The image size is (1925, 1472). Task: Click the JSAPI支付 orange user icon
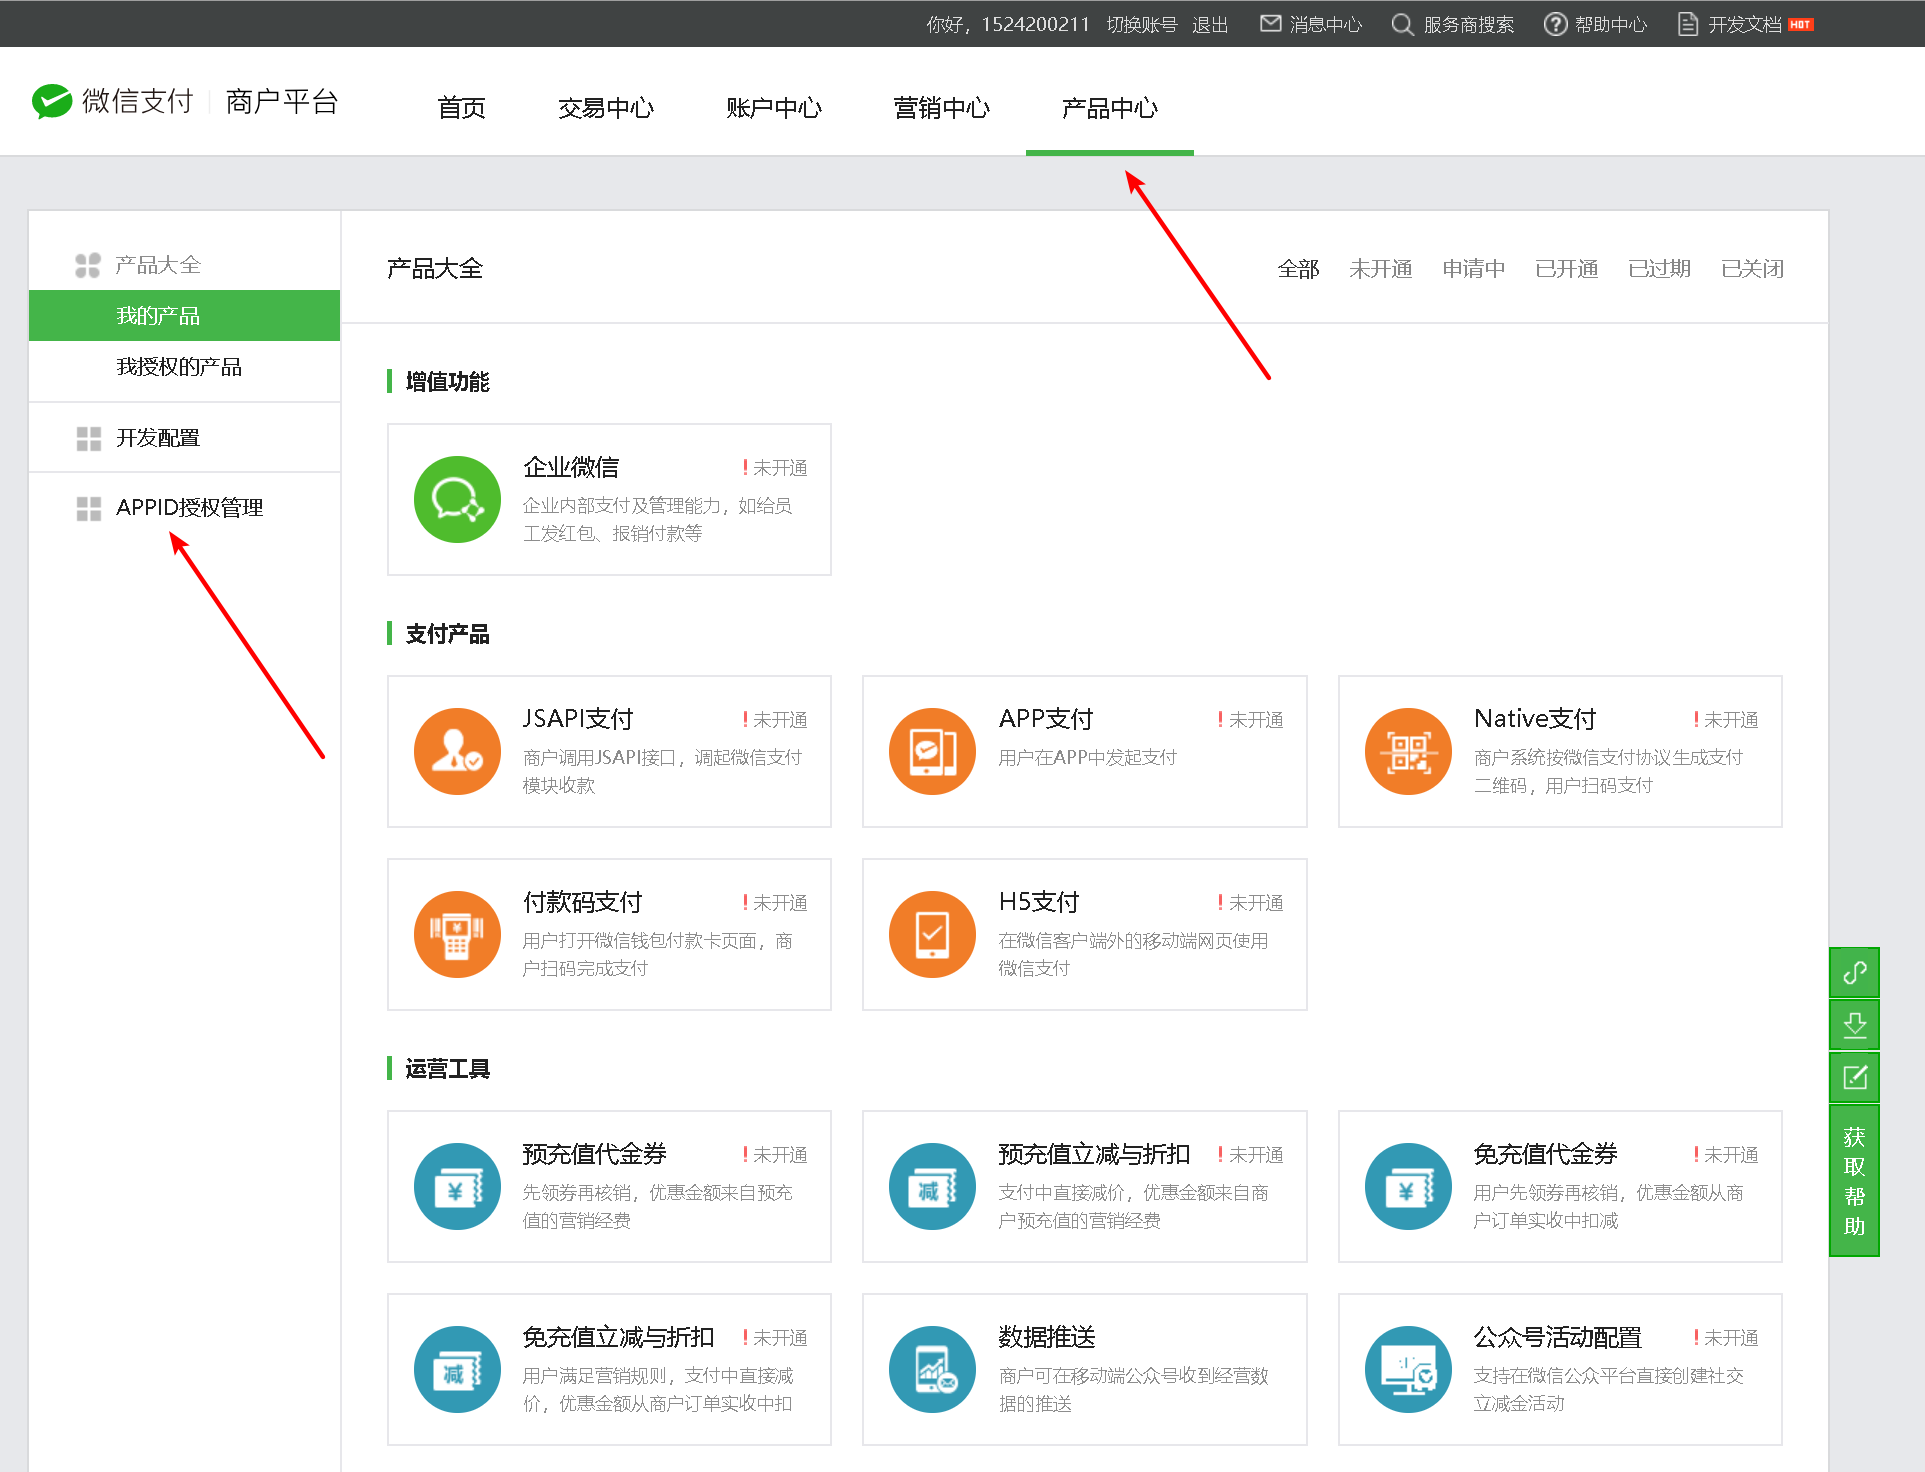(x=457, y=751)
